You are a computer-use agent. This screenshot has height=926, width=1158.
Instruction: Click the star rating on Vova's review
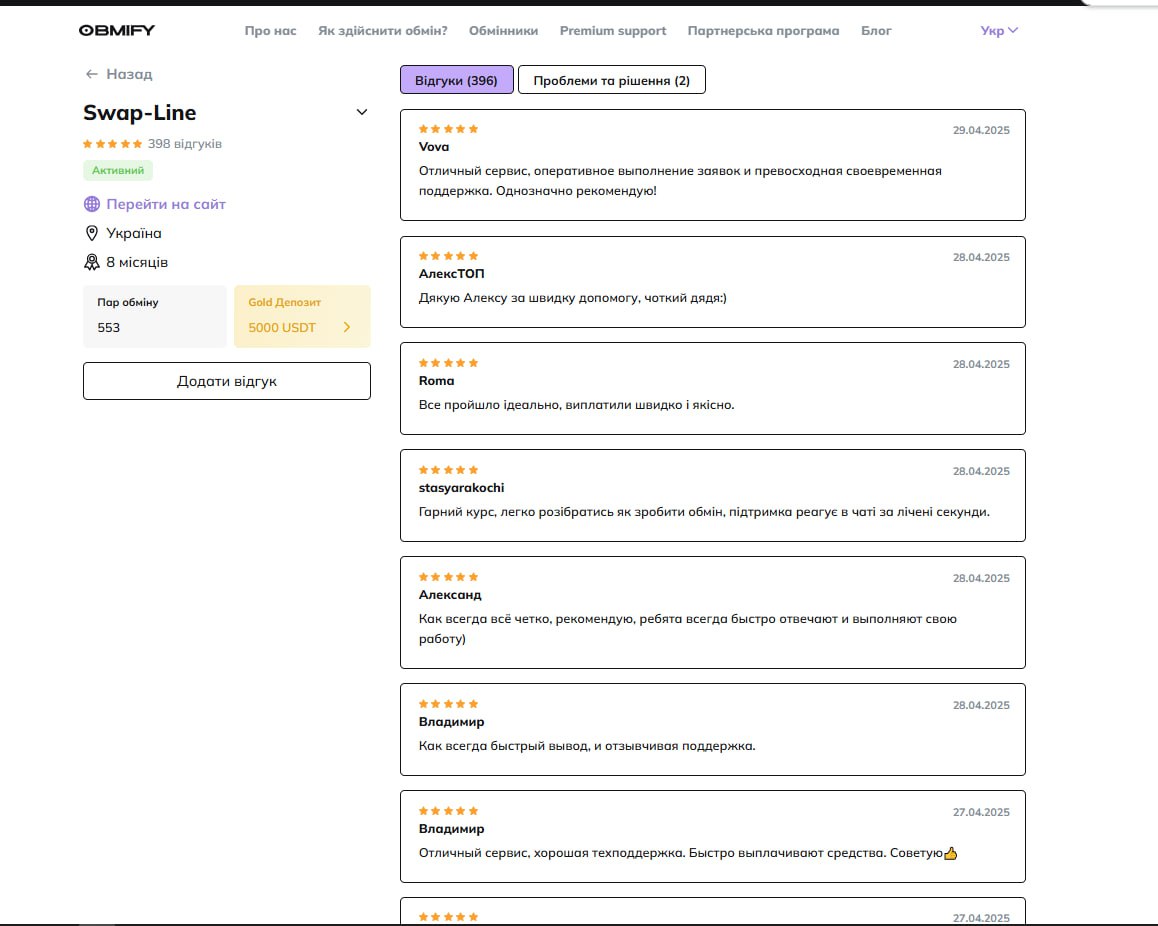coord(448,128)
